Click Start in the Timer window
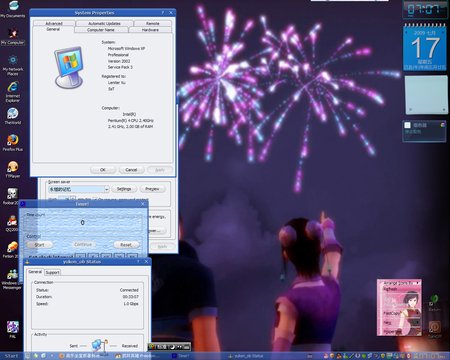 point(39,245)
